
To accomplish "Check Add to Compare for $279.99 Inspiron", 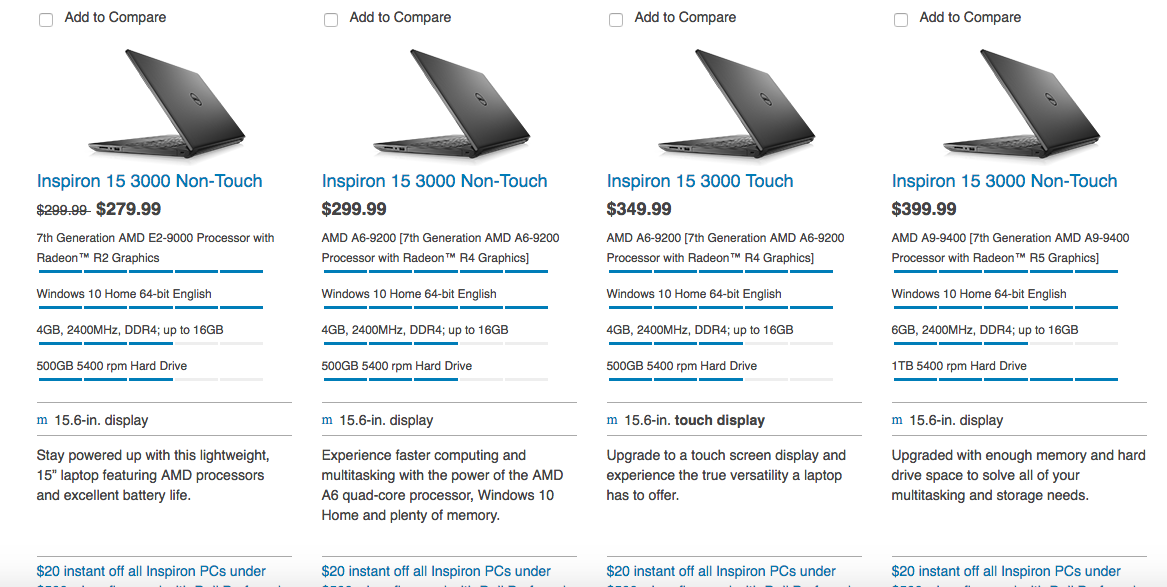I will (x=46, y=20).
